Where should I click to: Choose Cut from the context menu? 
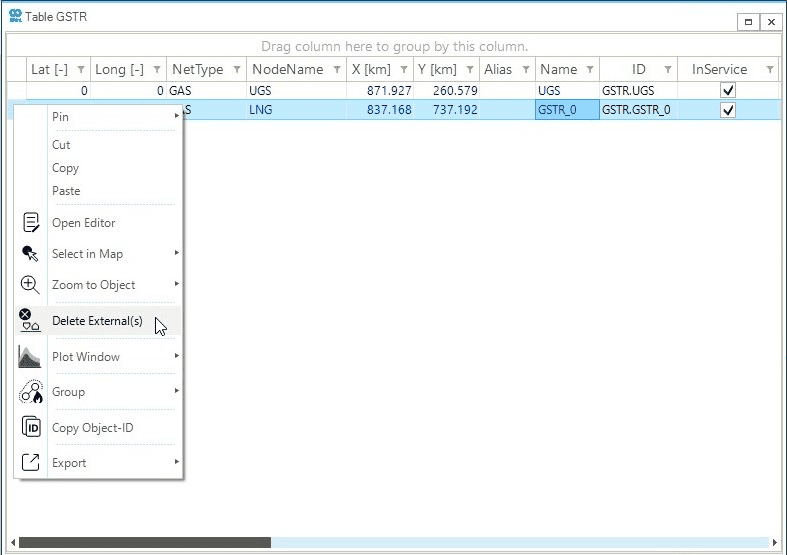click(98, 145)
